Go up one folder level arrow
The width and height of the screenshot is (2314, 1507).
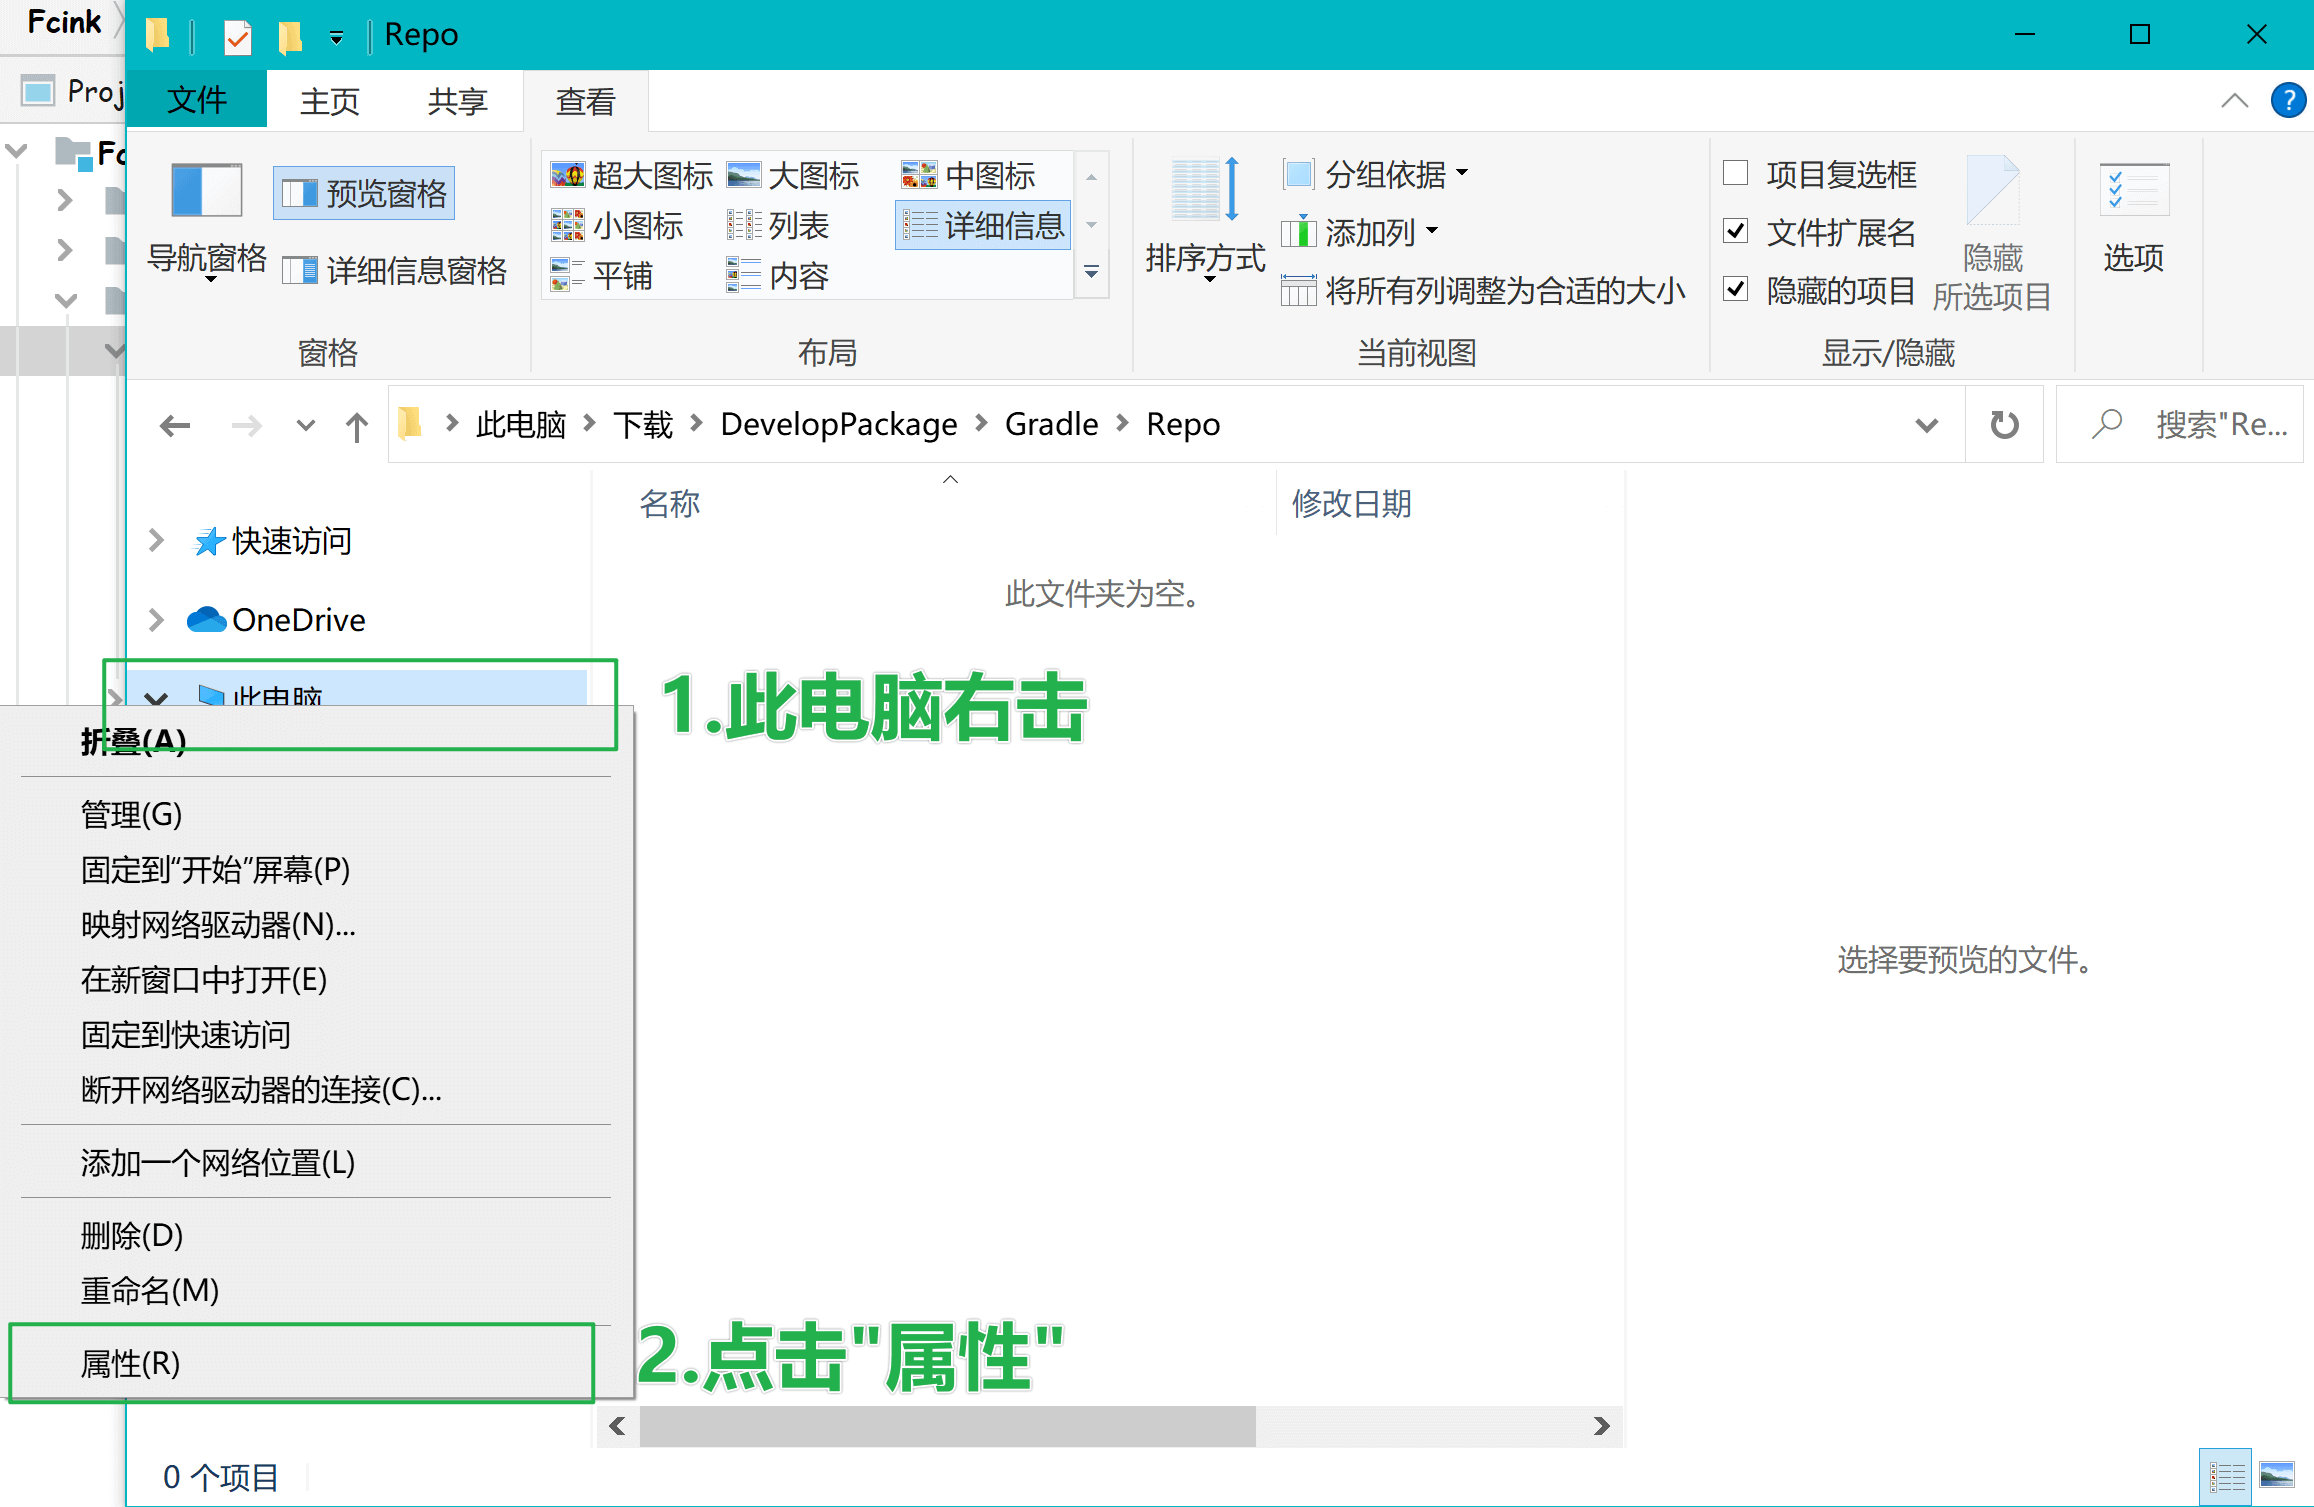(x=356, y=426)
